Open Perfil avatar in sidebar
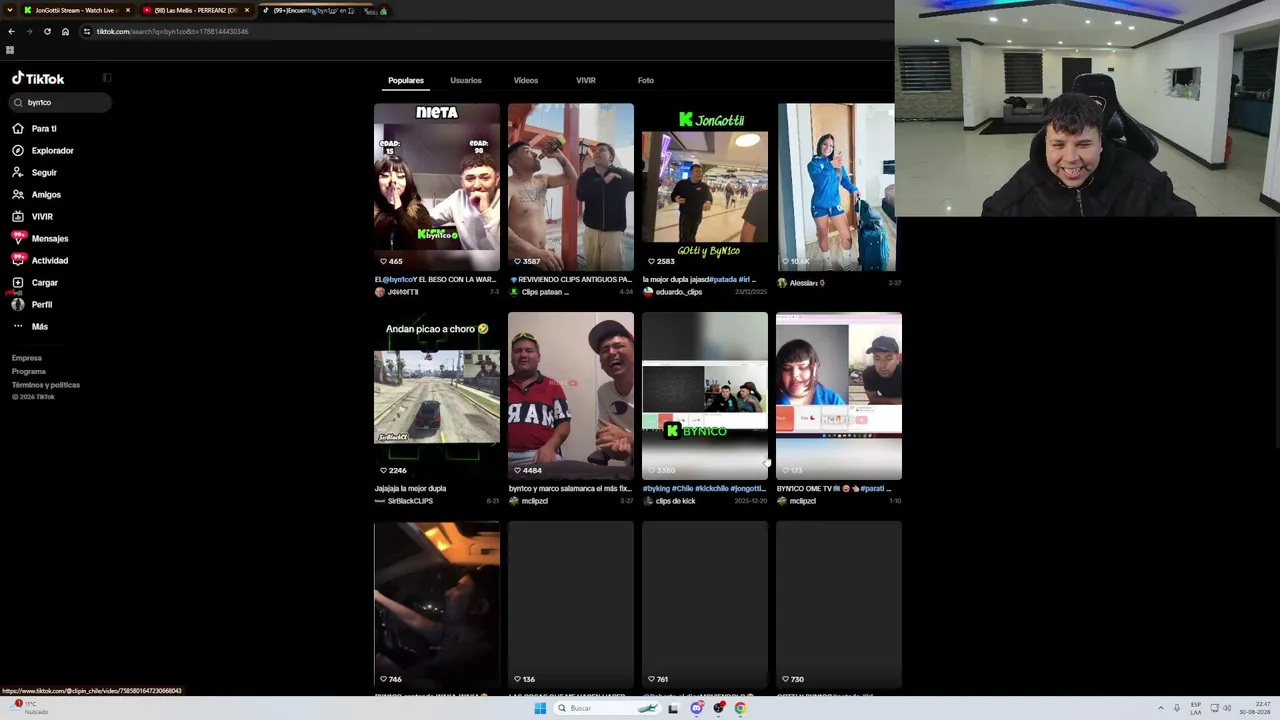 [x=18, y=305]
